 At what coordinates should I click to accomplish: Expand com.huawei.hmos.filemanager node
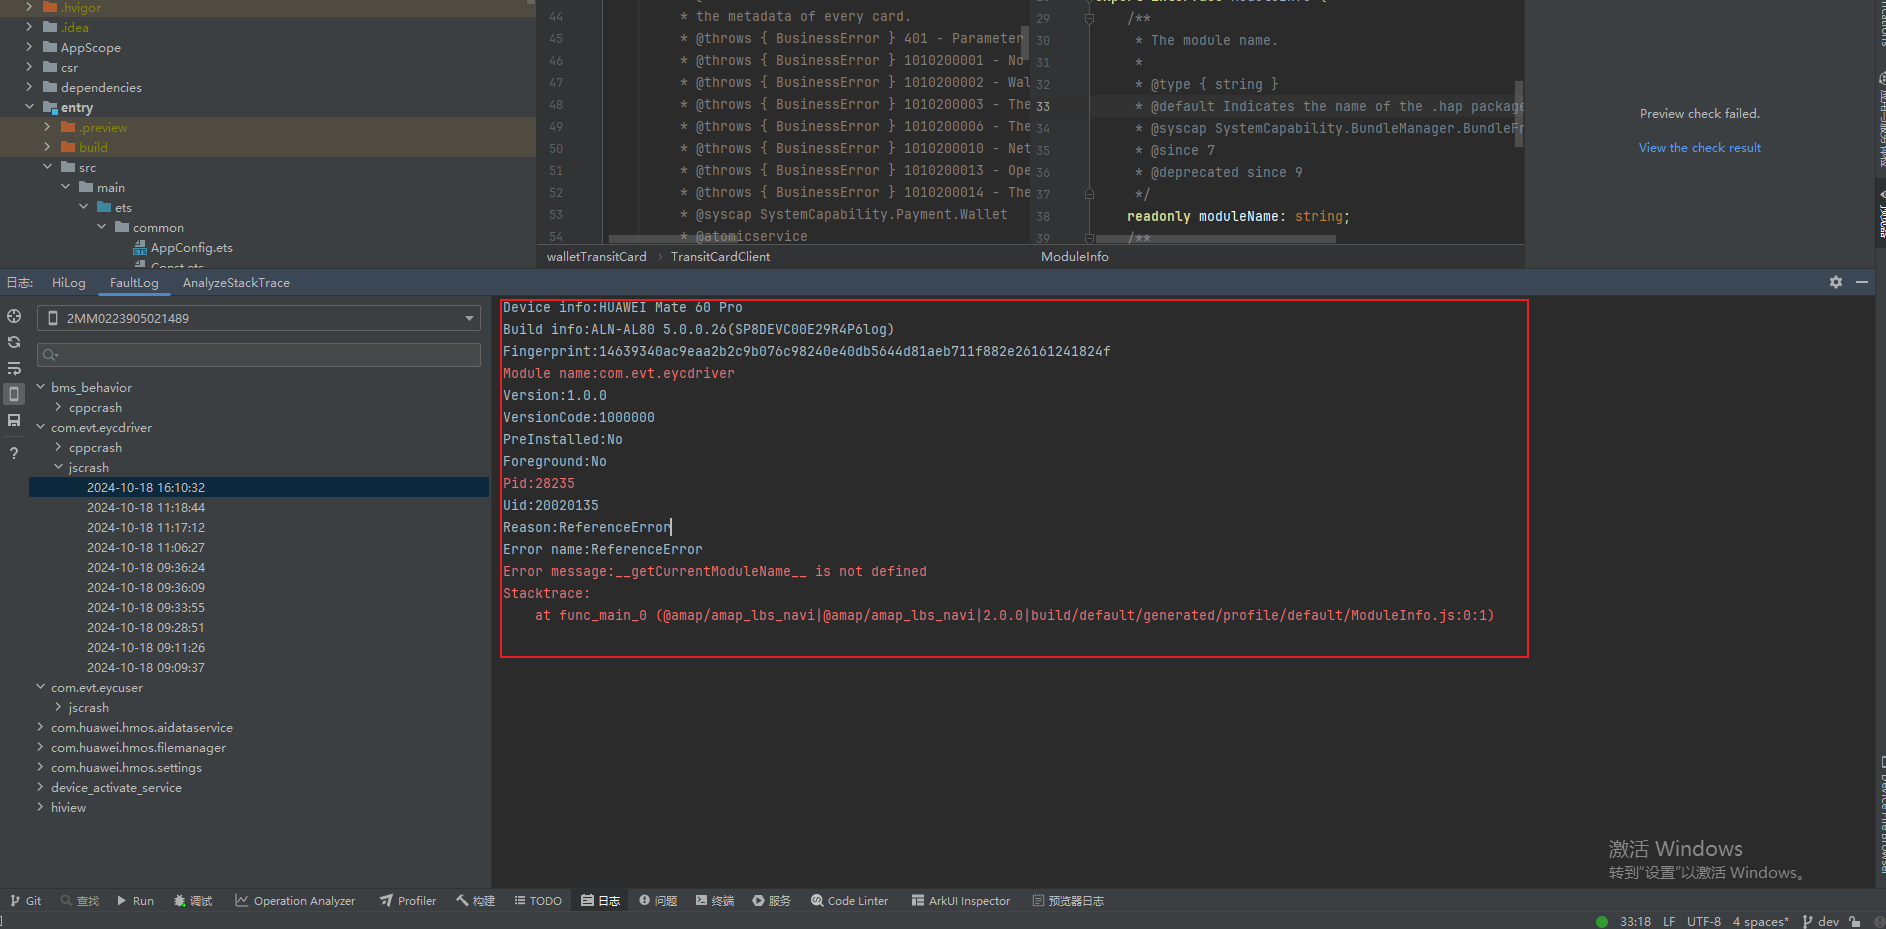click(41, 747)
